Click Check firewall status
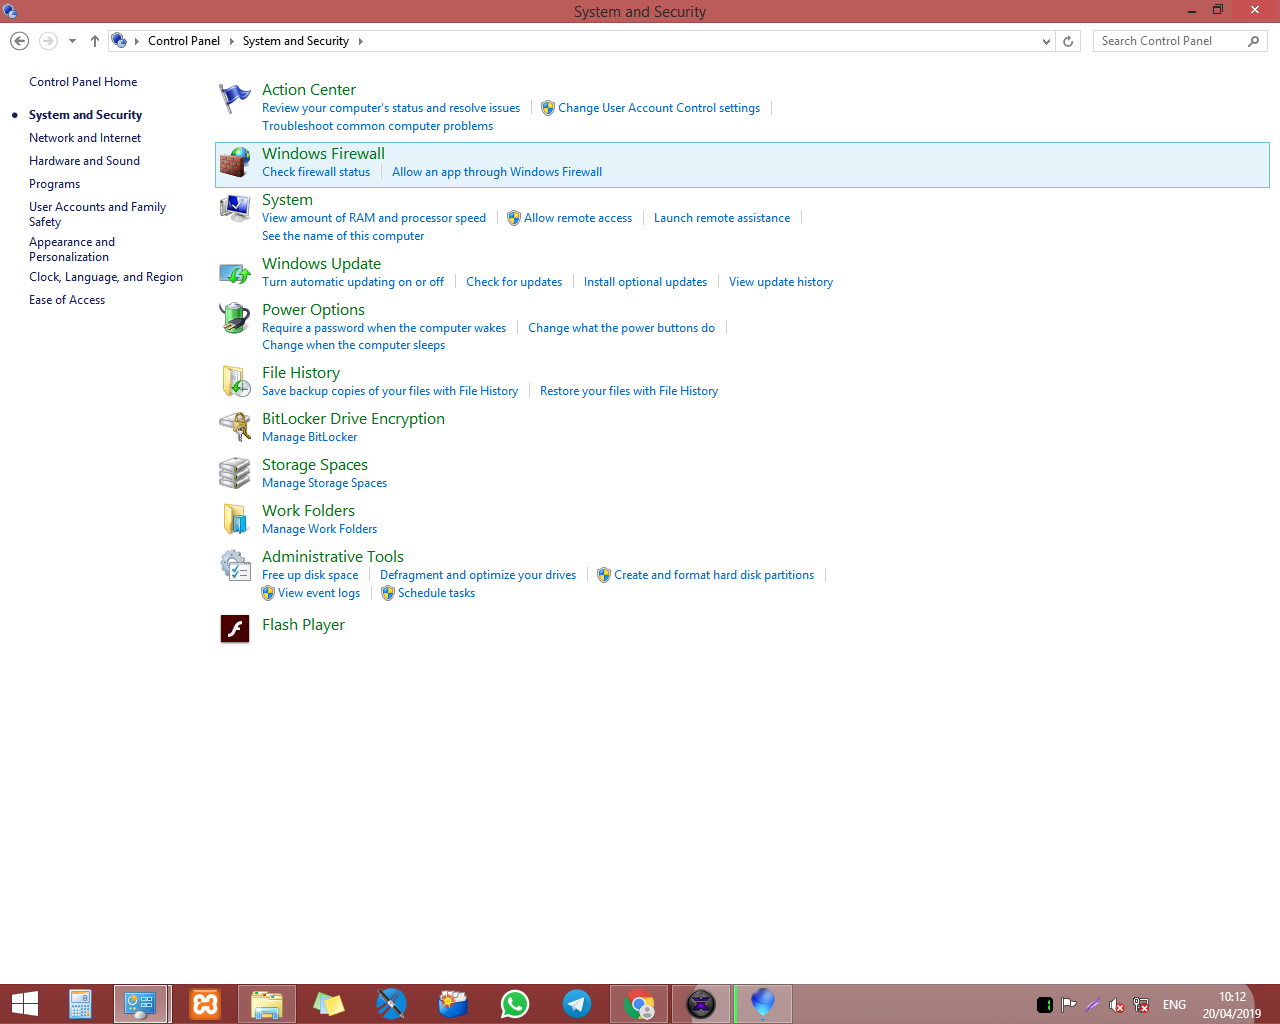This screenshot has height=1024, width=1280. tap(316, 172)
